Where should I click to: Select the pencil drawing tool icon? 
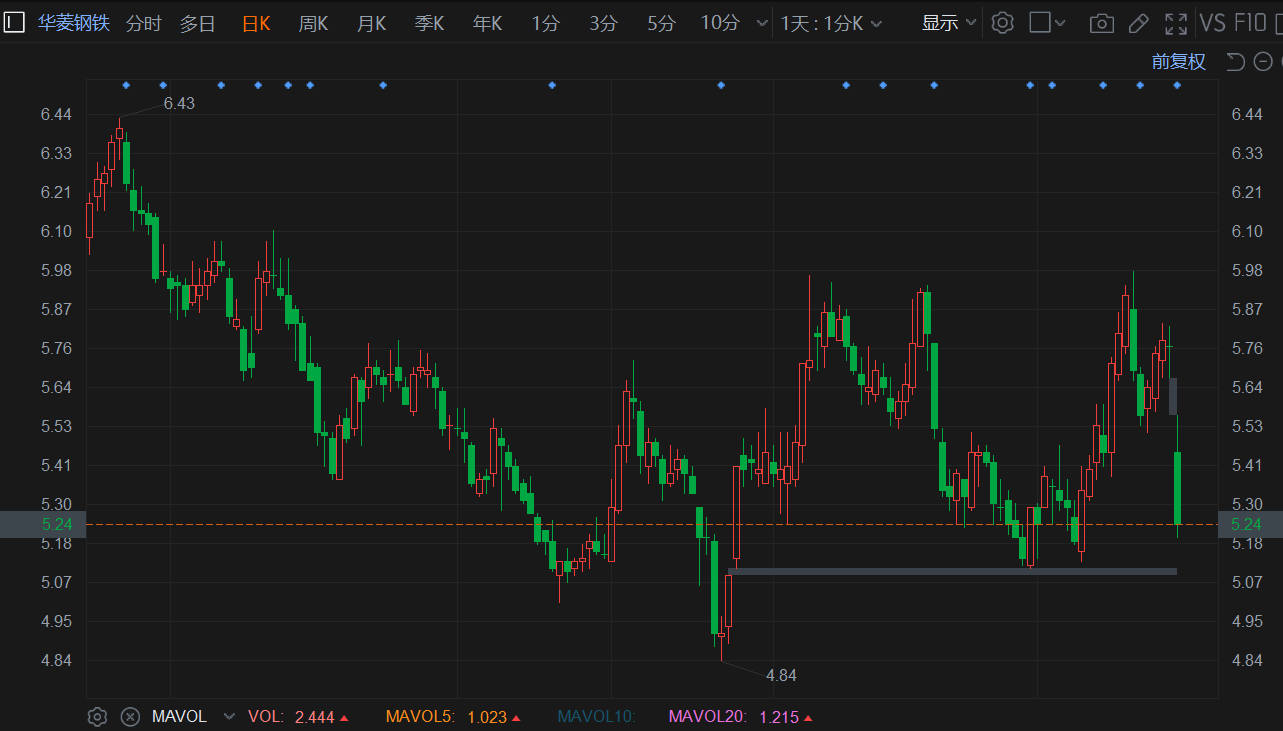coord(1138,23)
